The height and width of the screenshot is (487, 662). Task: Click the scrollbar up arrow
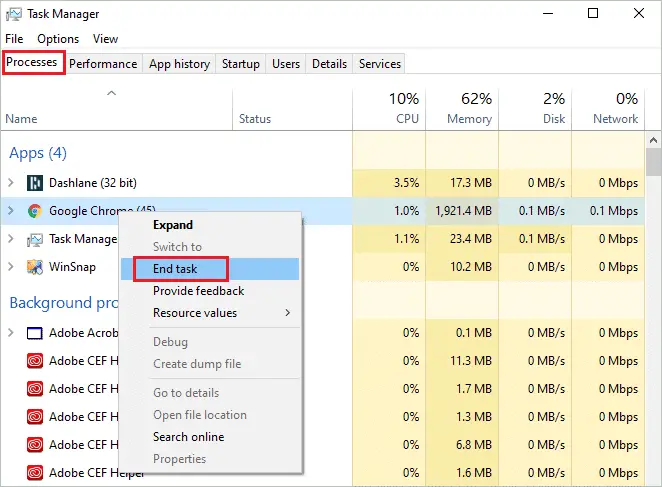[x=654, y=140]
